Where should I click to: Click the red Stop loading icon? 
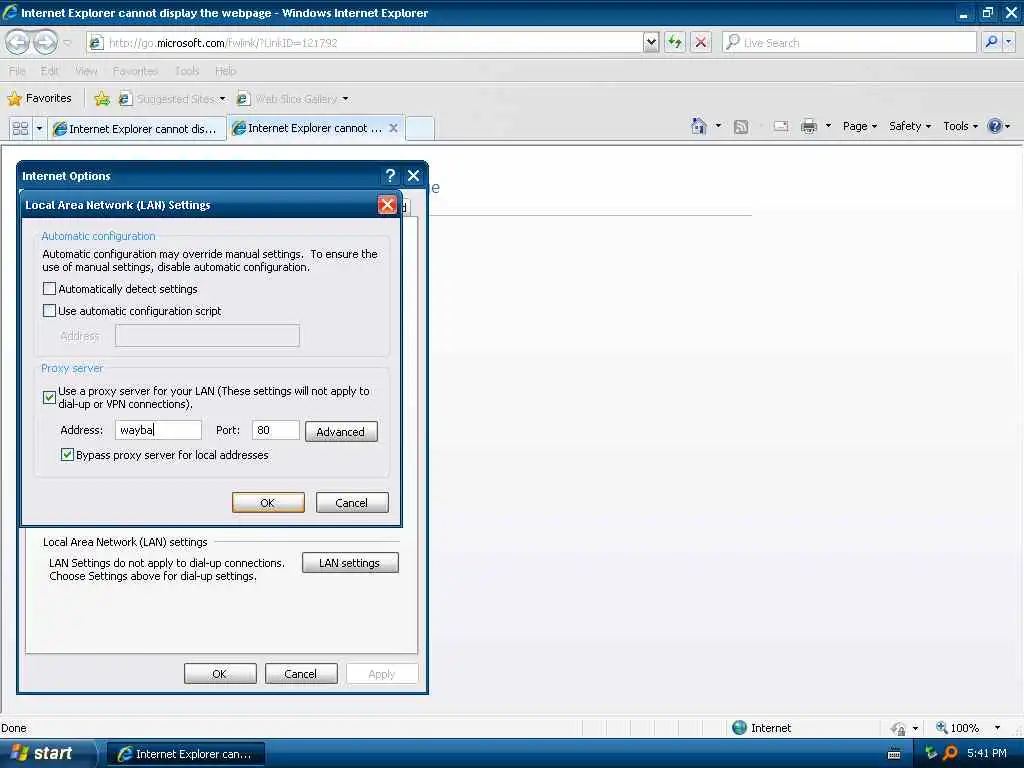pos(701,42)
